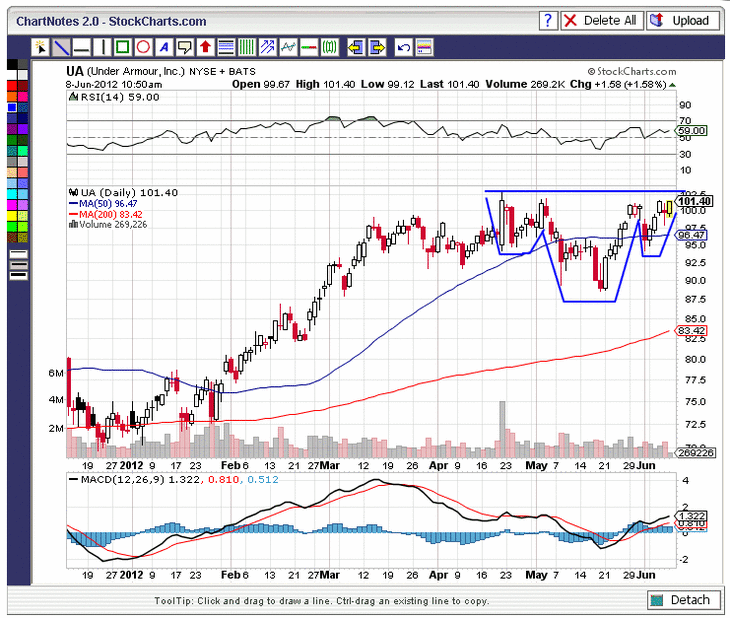The image size is (730, 618).
Task: Select the text annotation tool
Action: [x=164, y=47]
